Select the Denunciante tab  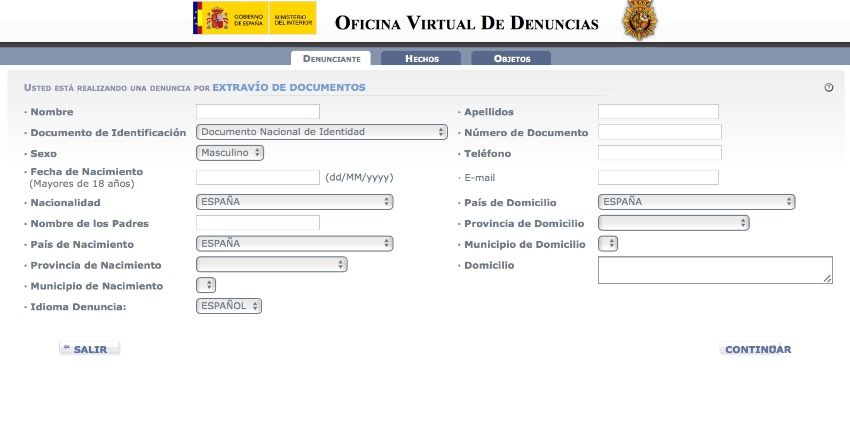click(331, 59)
